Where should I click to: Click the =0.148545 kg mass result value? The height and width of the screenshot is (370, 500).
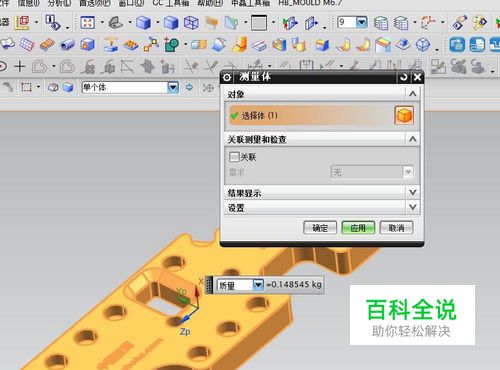(294, 285)
